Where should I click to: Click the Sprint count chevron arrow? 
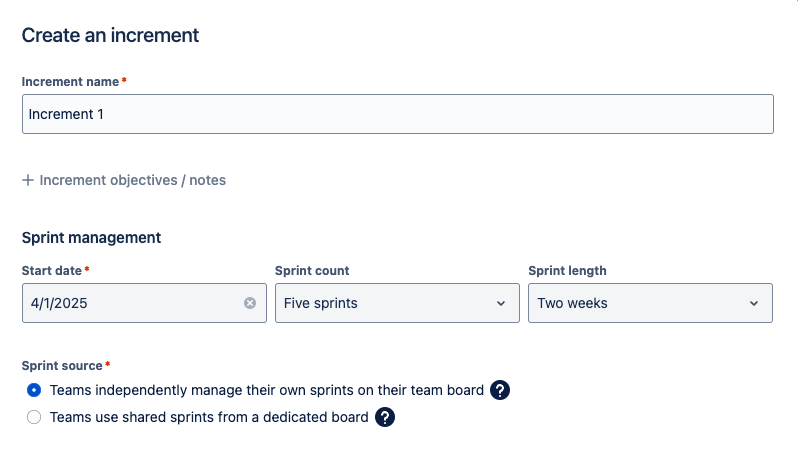click(x=501, y=303)
